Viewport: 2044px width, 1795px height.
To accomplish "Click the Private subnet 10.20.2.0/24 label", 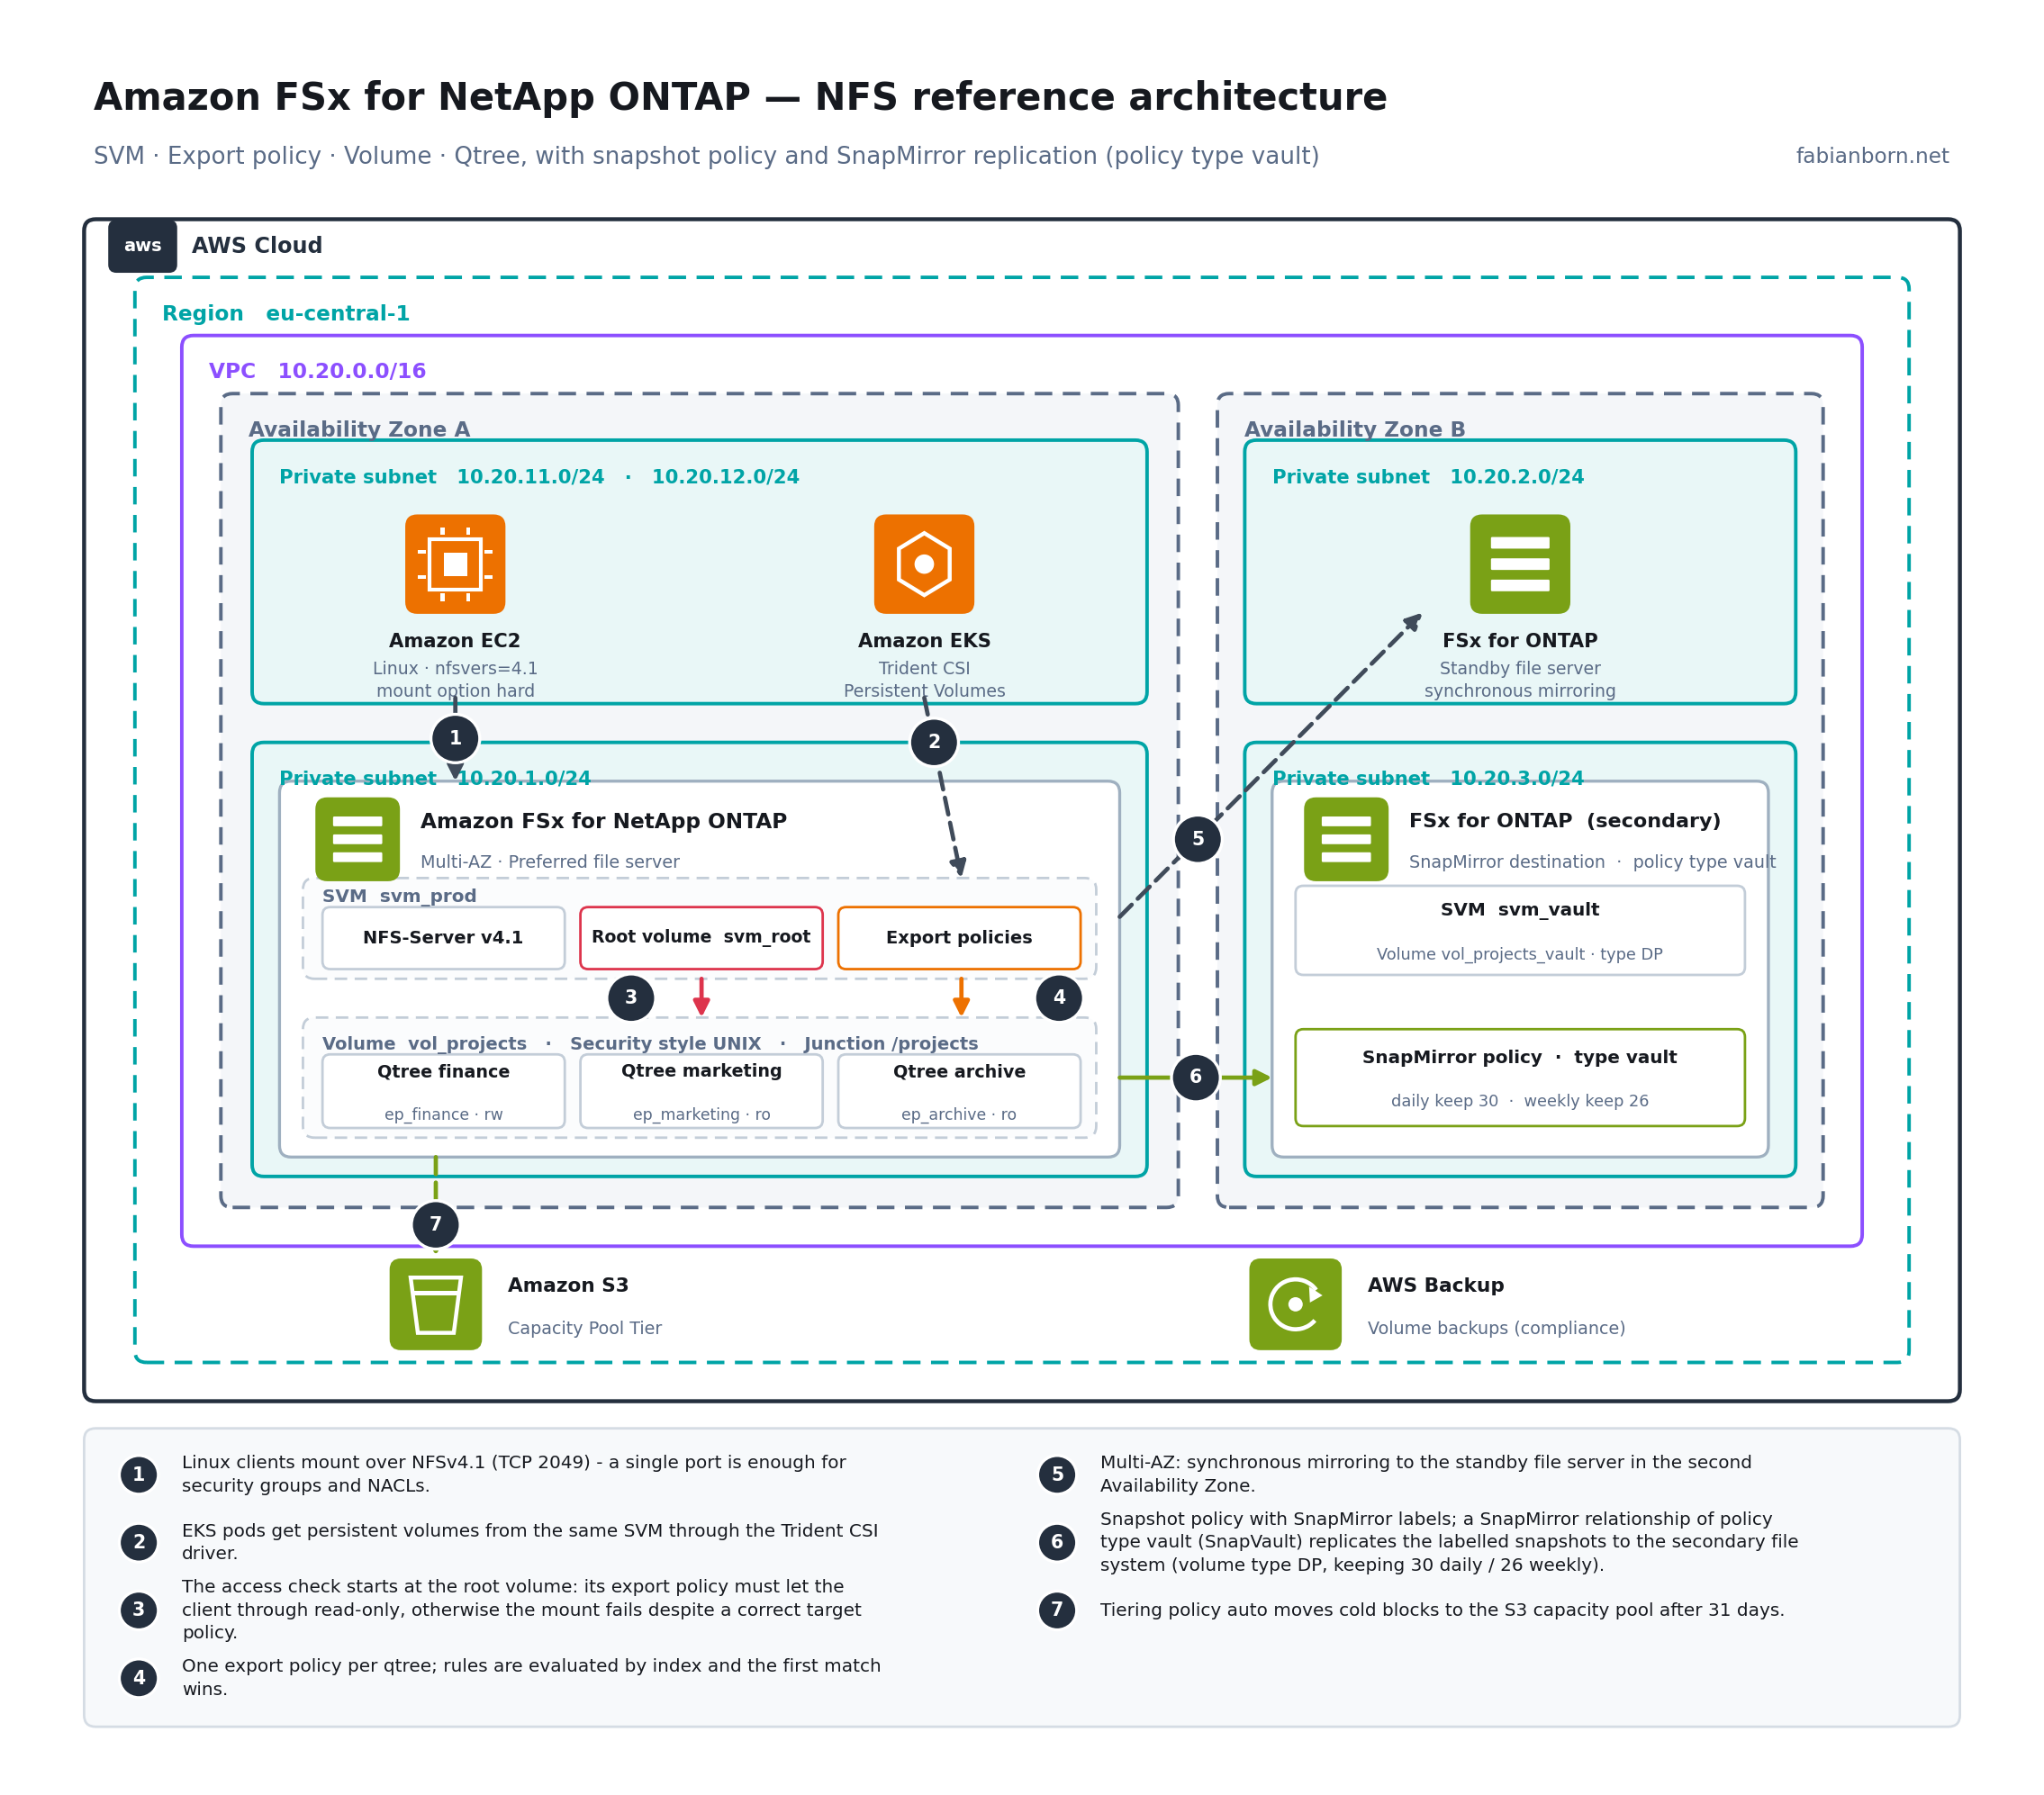I will [1428, 477].
